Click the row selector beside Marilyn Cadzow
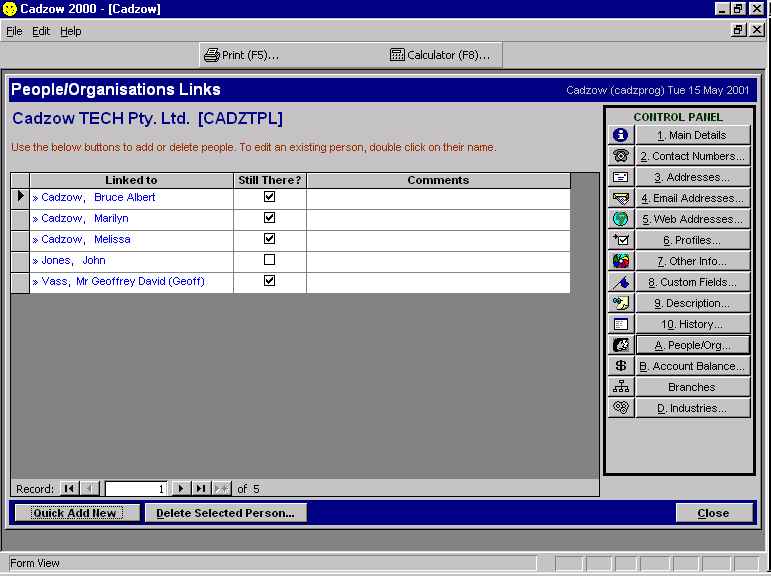 [20, 218]
